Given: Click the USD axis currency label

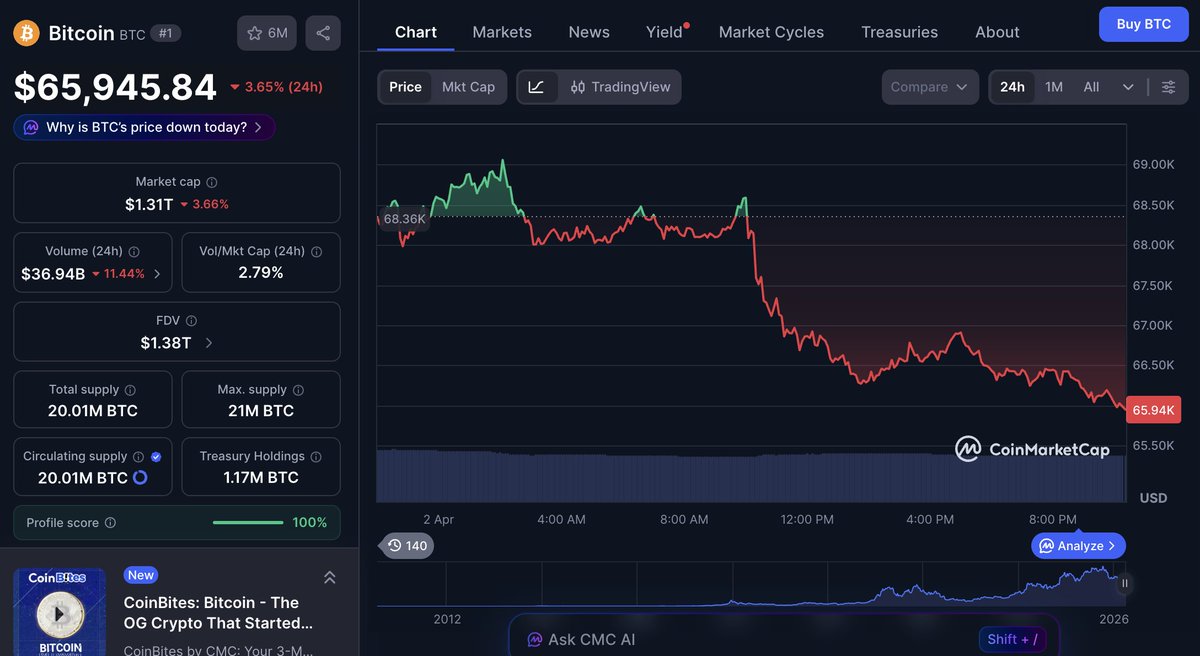Looking at the screenshot, I should [x=1153, y=498].
